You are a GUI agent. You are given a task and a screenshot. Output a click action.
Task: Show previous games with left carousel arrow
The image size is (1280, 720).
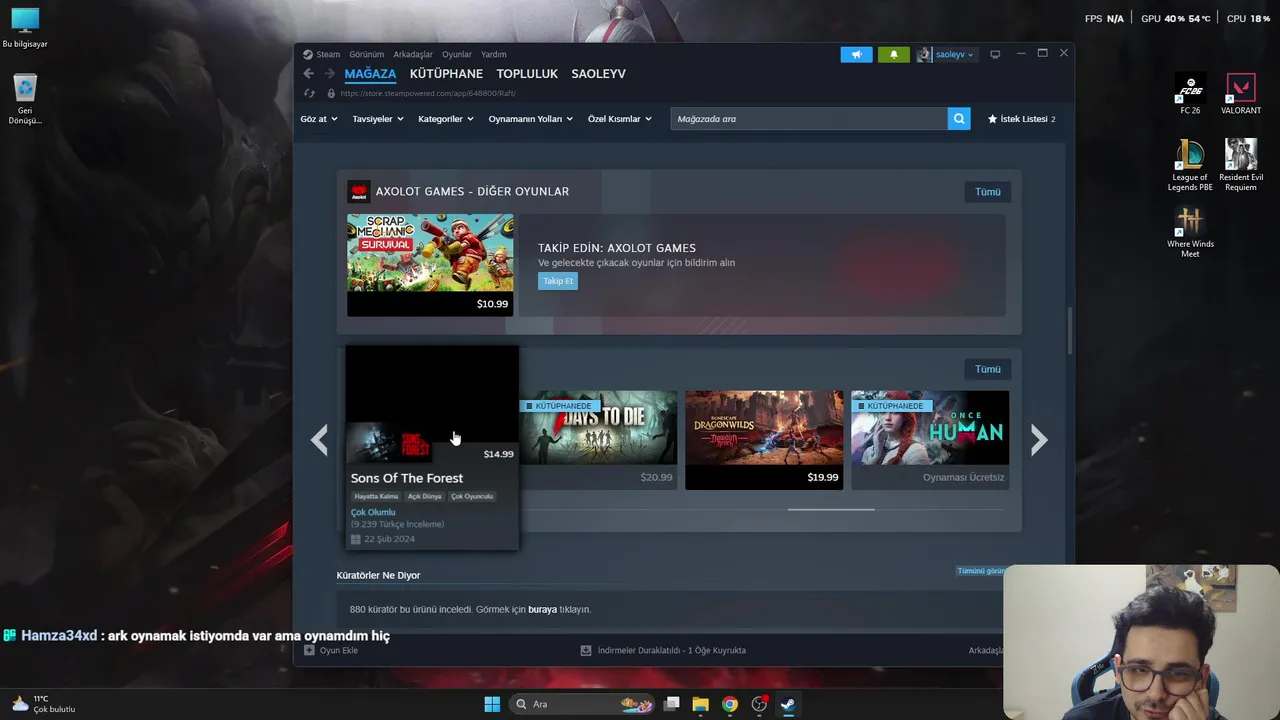click(x=319, y=440)
